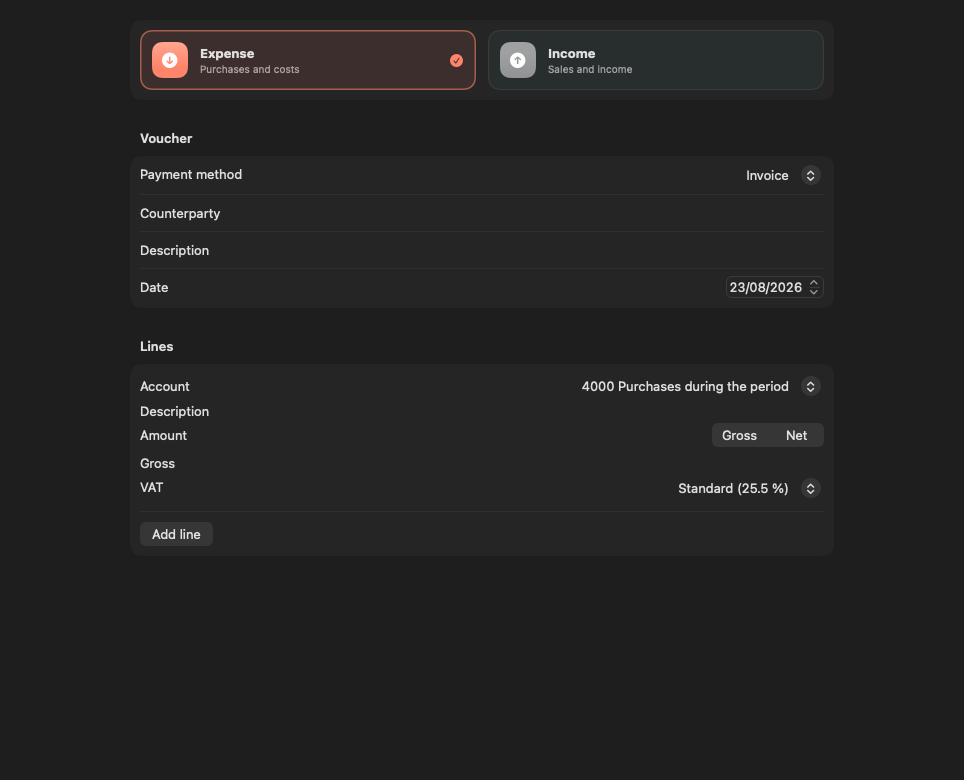Viewport: 964px width, 780px height.
Task: Click the Gross amount input field
Action: 482,463
